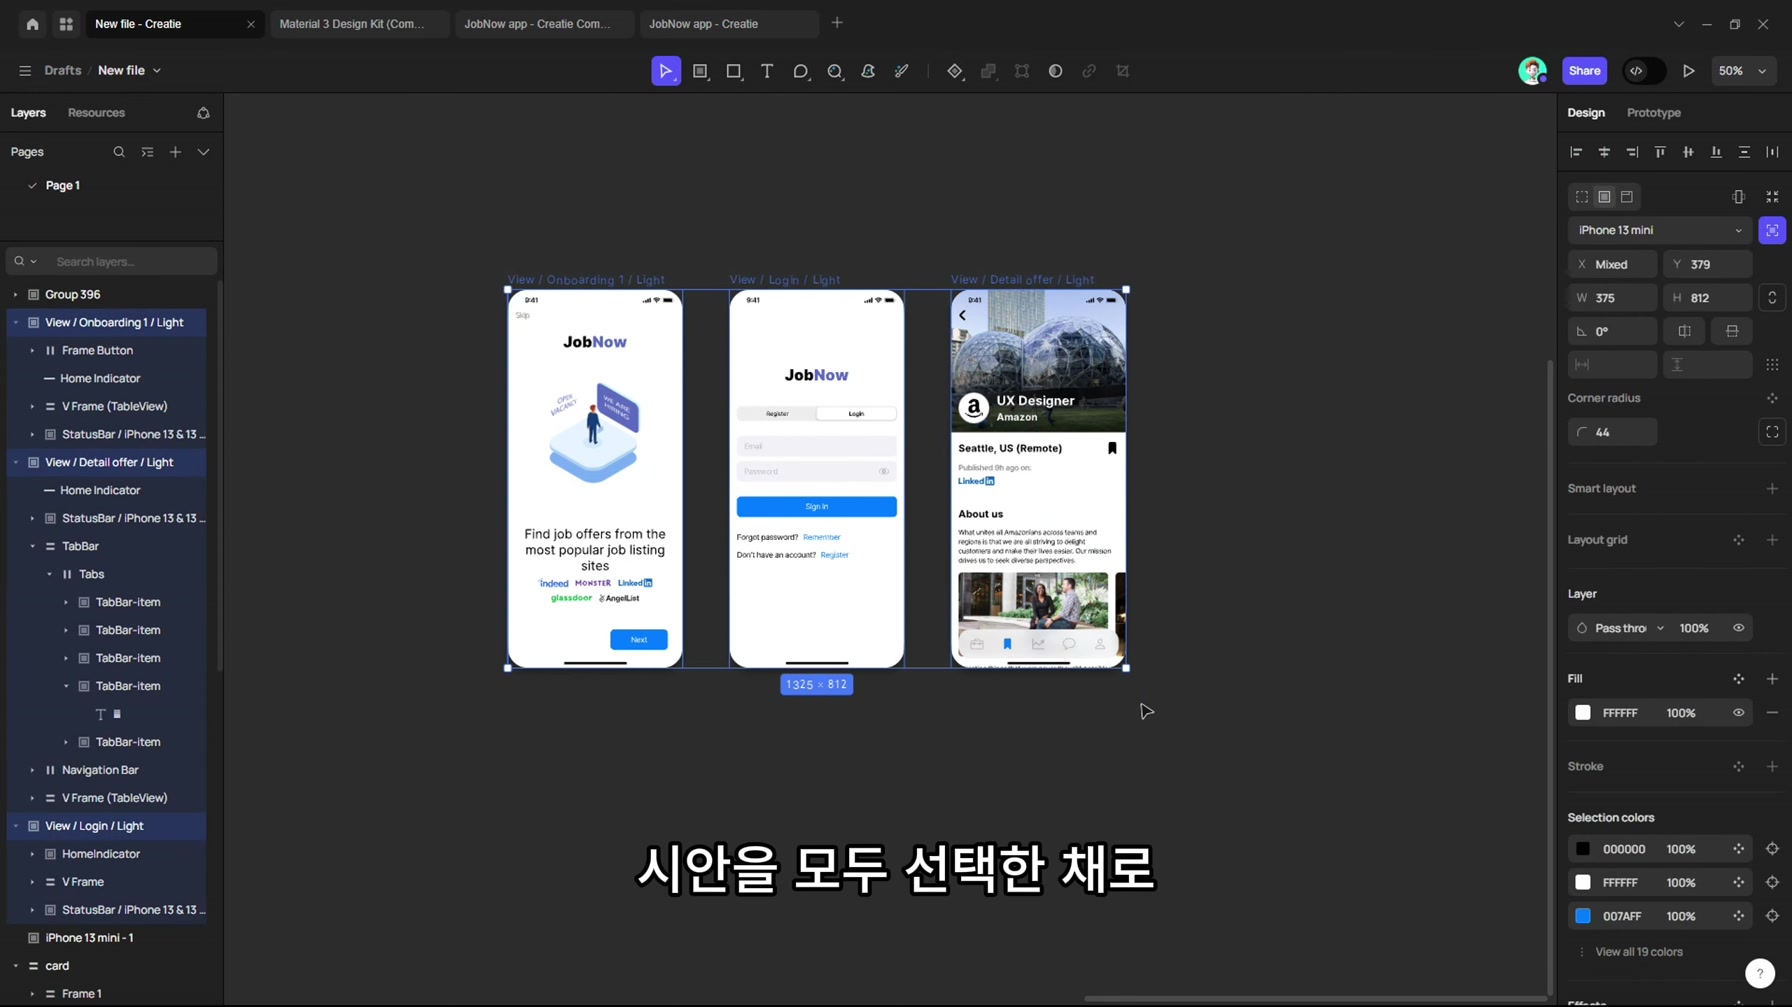
Task: Click align top icon
Action: 1660,152
